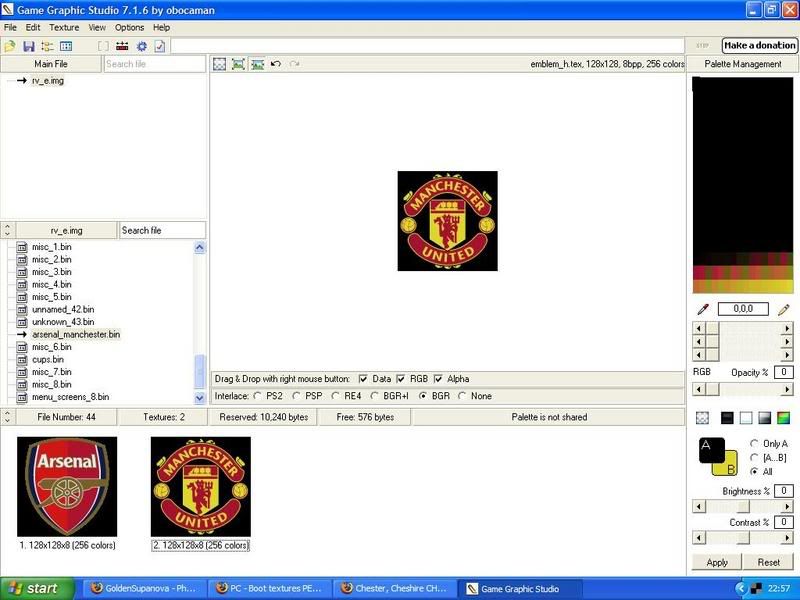The image size is (800, 600).
Task: Open the Texture menu
Action: 64,28
